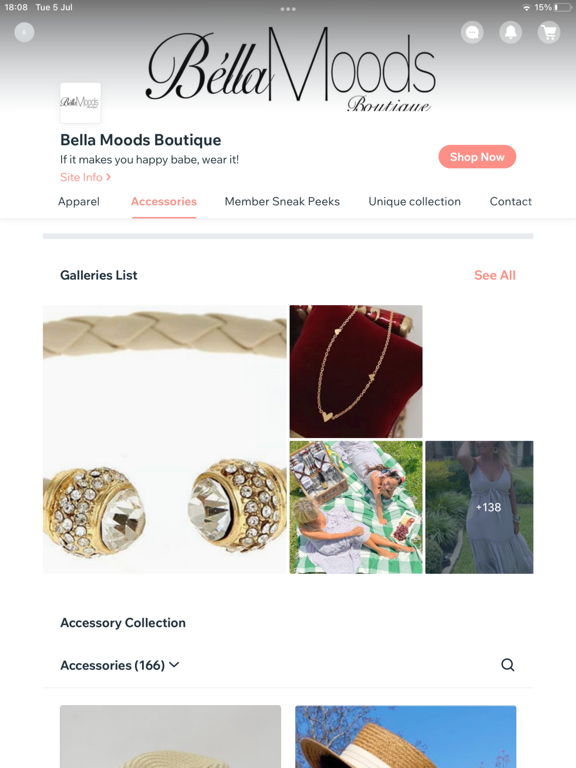Tap the battery status indicator

(x=563, y=7)
